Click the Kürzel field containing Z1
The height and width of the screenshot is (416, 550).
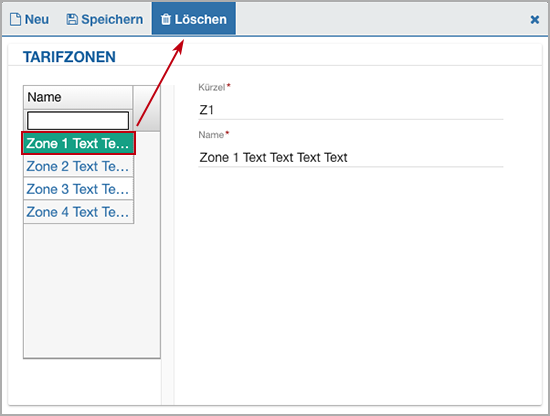350,110
